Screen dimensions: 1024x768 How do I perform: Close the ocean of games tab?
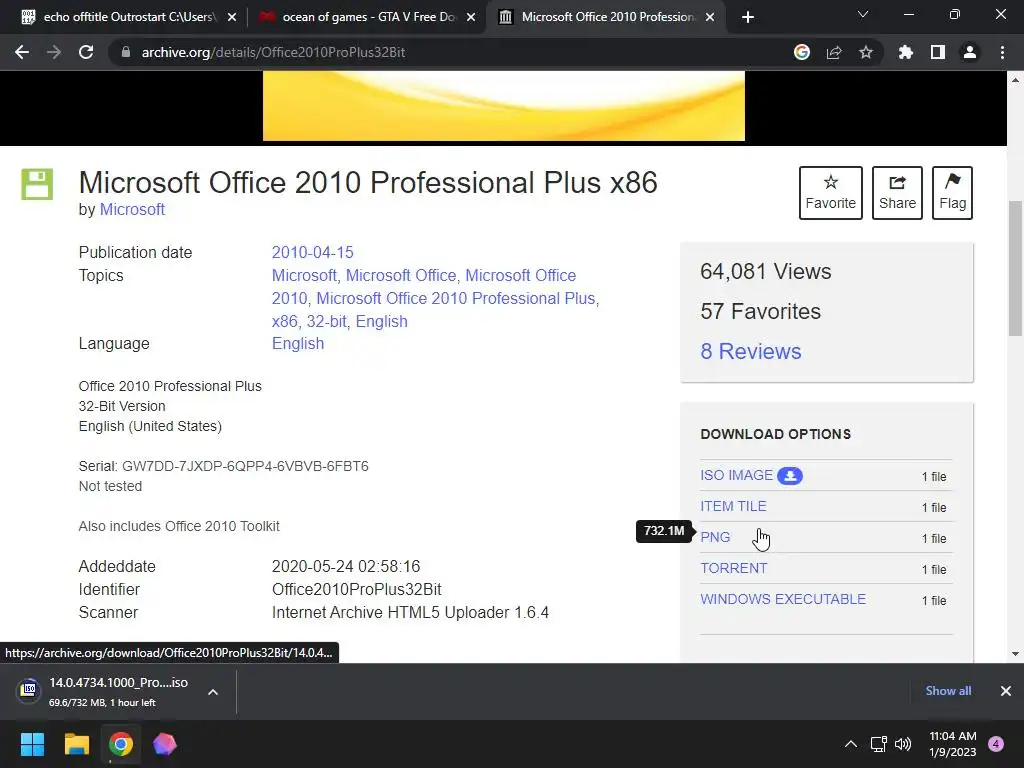point(471,18)
